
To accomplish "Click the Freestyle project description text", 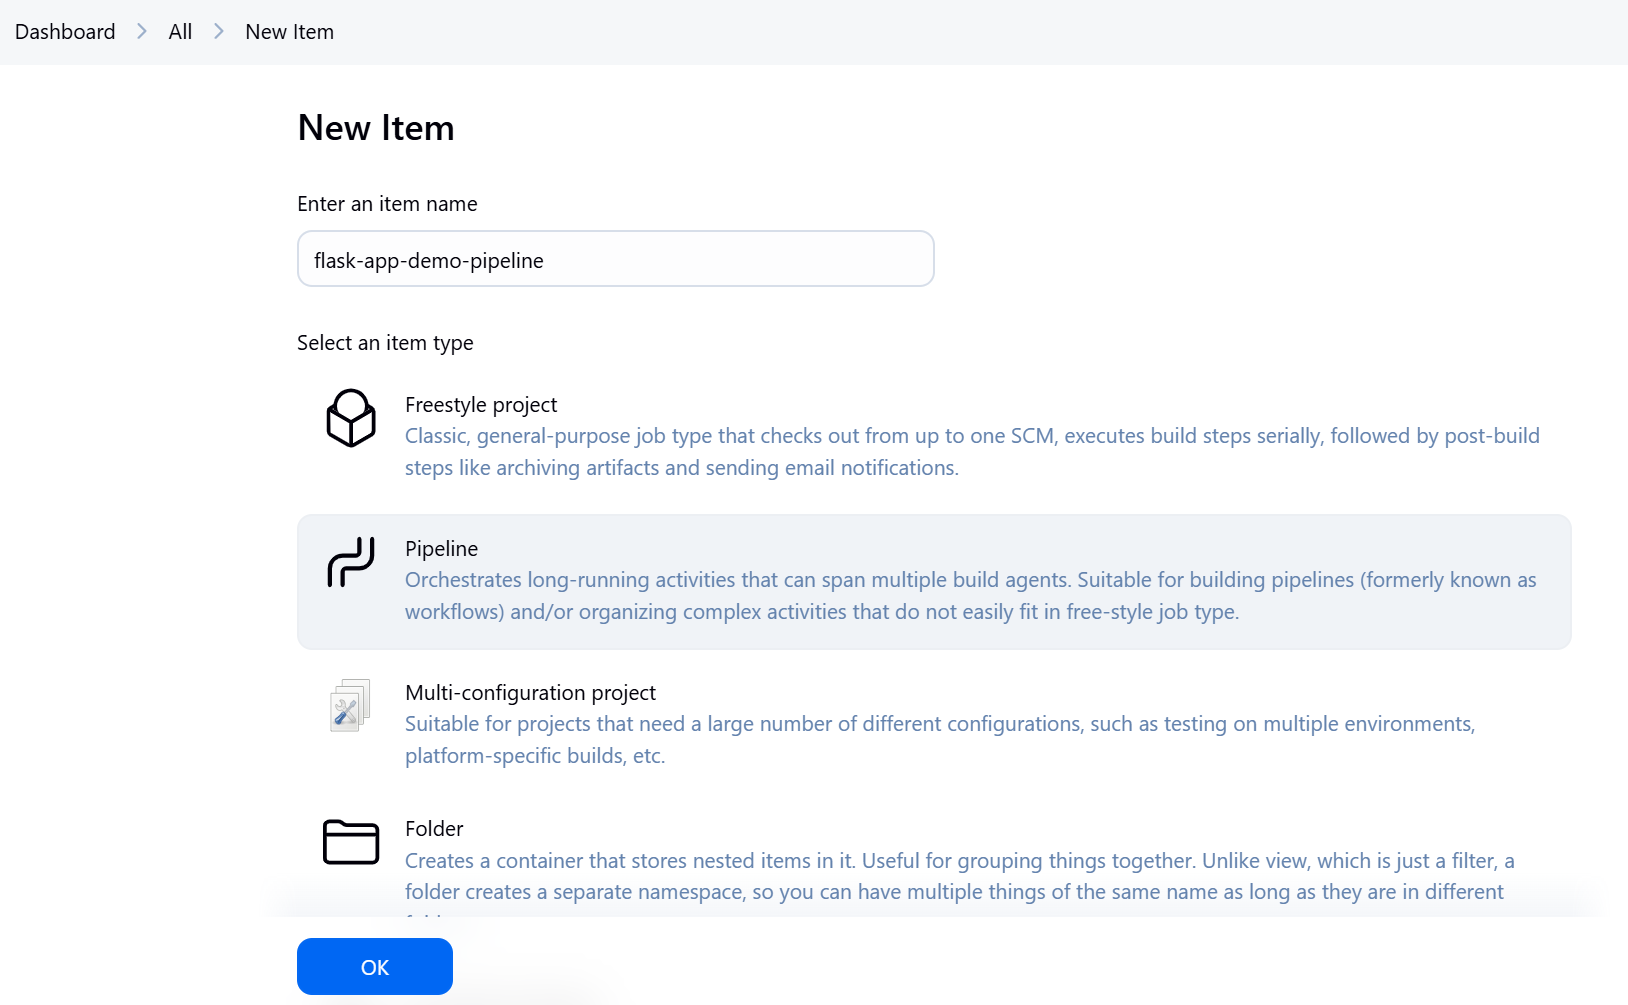I will click(972, 452).
